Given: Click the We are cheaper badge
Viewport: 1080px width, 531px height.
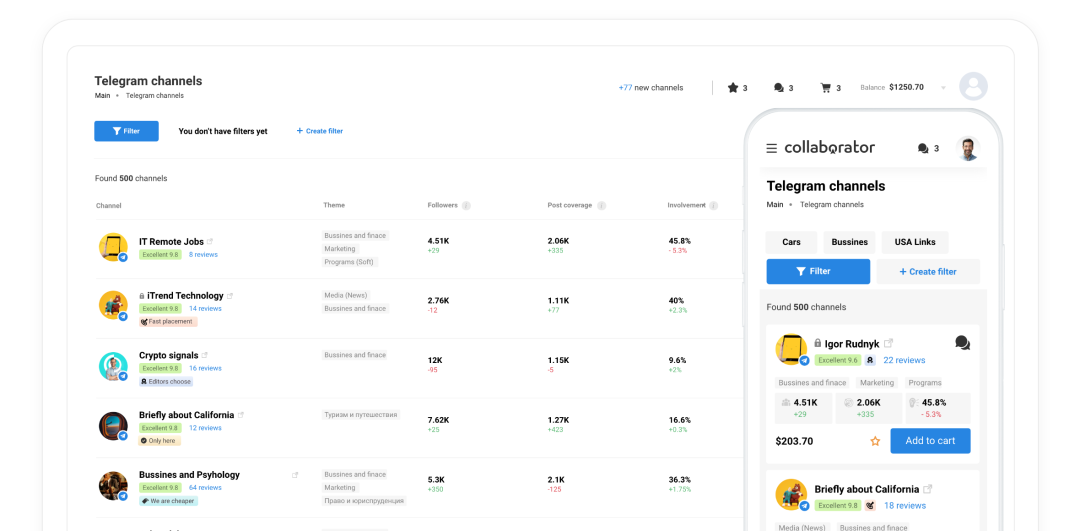Looking at the screenshot, I should pos(168,501).
